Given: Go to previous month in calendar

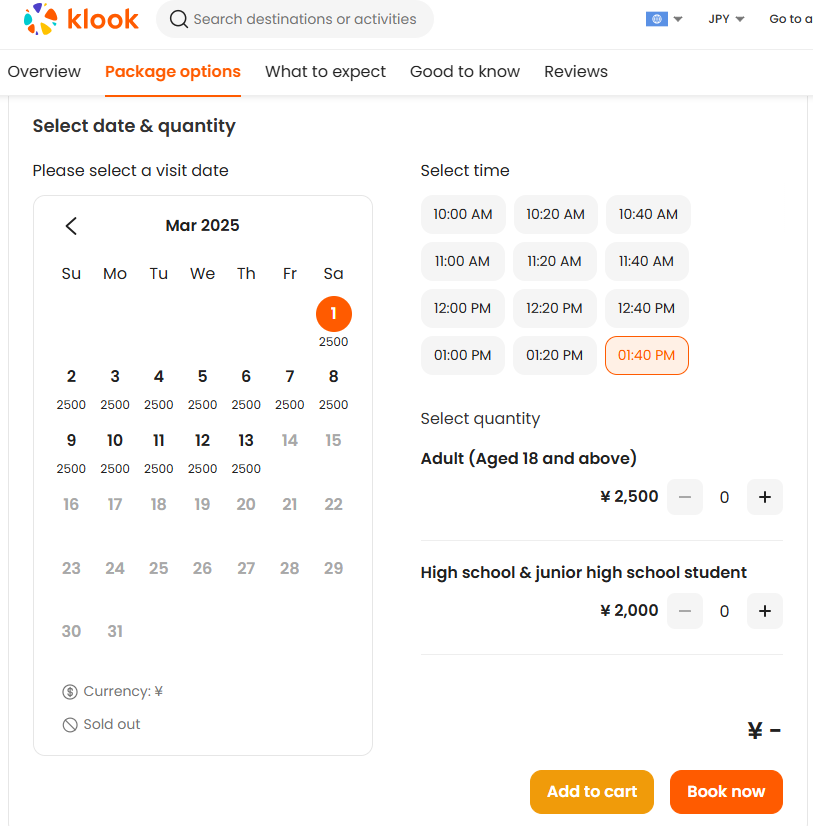Looking at the screenshot, I should pos(72,226).
